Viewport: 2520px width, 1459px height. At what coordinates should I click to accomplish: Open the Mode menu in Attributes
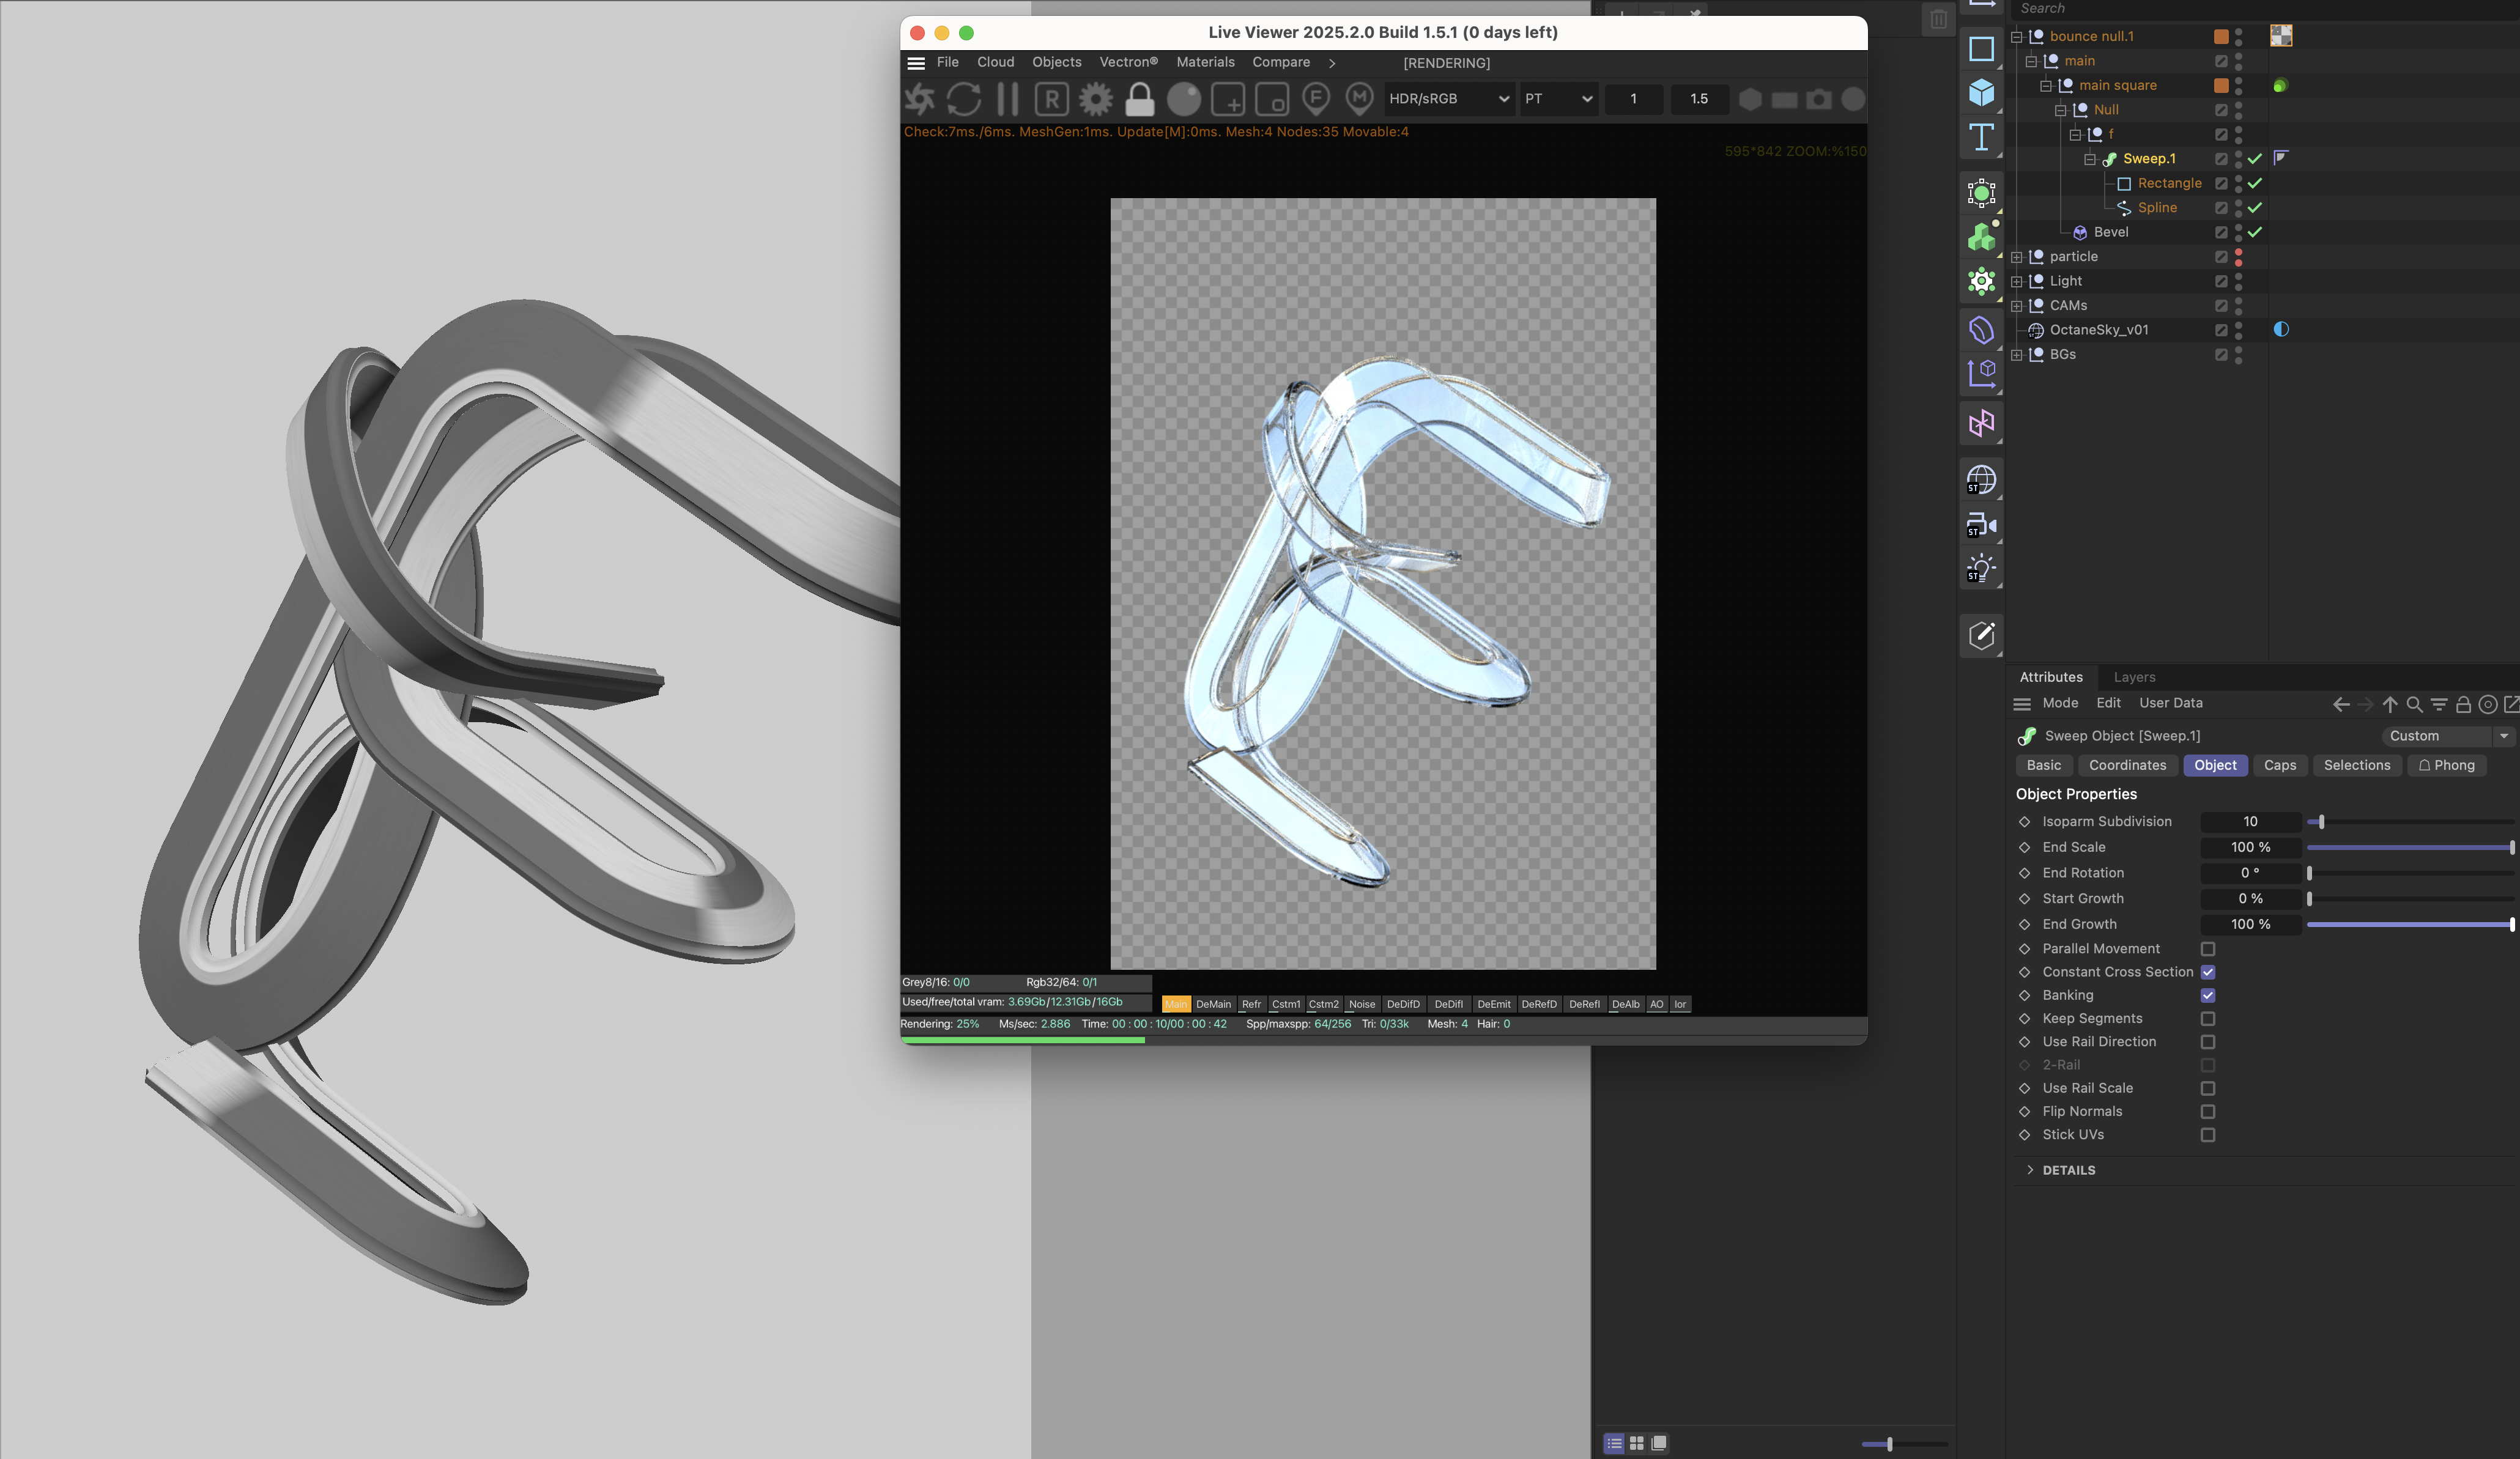[x=2060, y=703]
